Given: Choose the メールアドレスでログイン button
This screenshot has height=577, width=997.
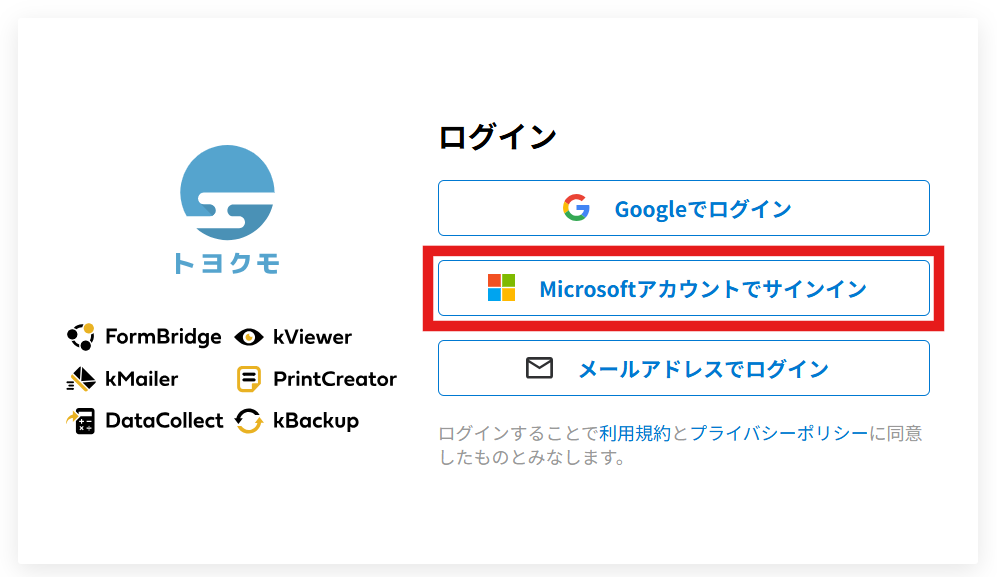Looking at the screenshot, I should coord(683,368).
